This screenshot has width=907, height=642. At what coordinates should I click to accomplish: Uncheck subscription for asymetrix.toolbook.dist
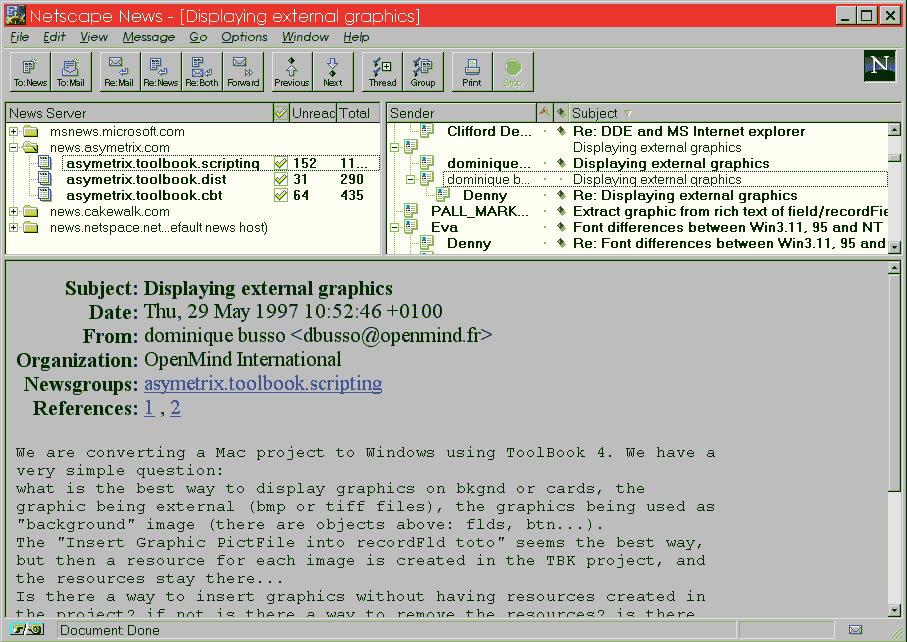281,180
